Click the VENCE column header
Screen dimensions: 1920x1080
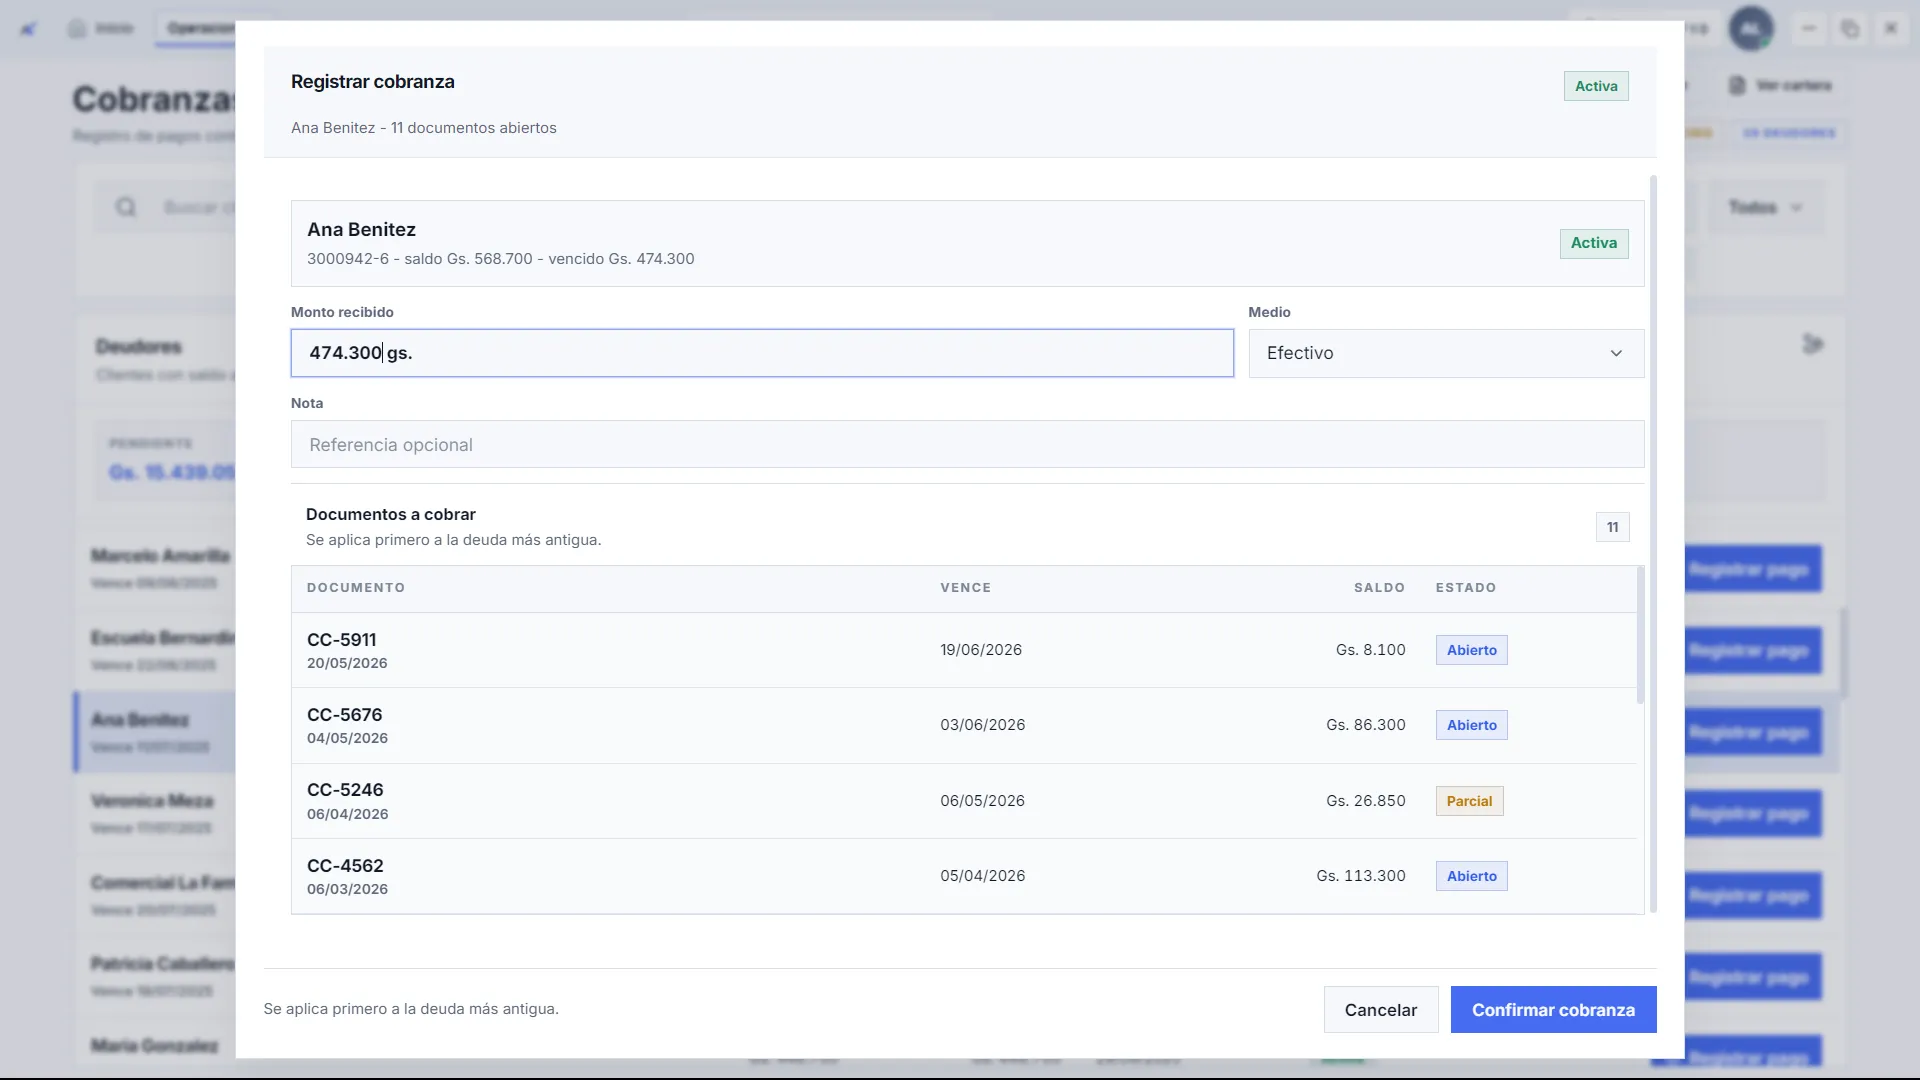[965, 588]
